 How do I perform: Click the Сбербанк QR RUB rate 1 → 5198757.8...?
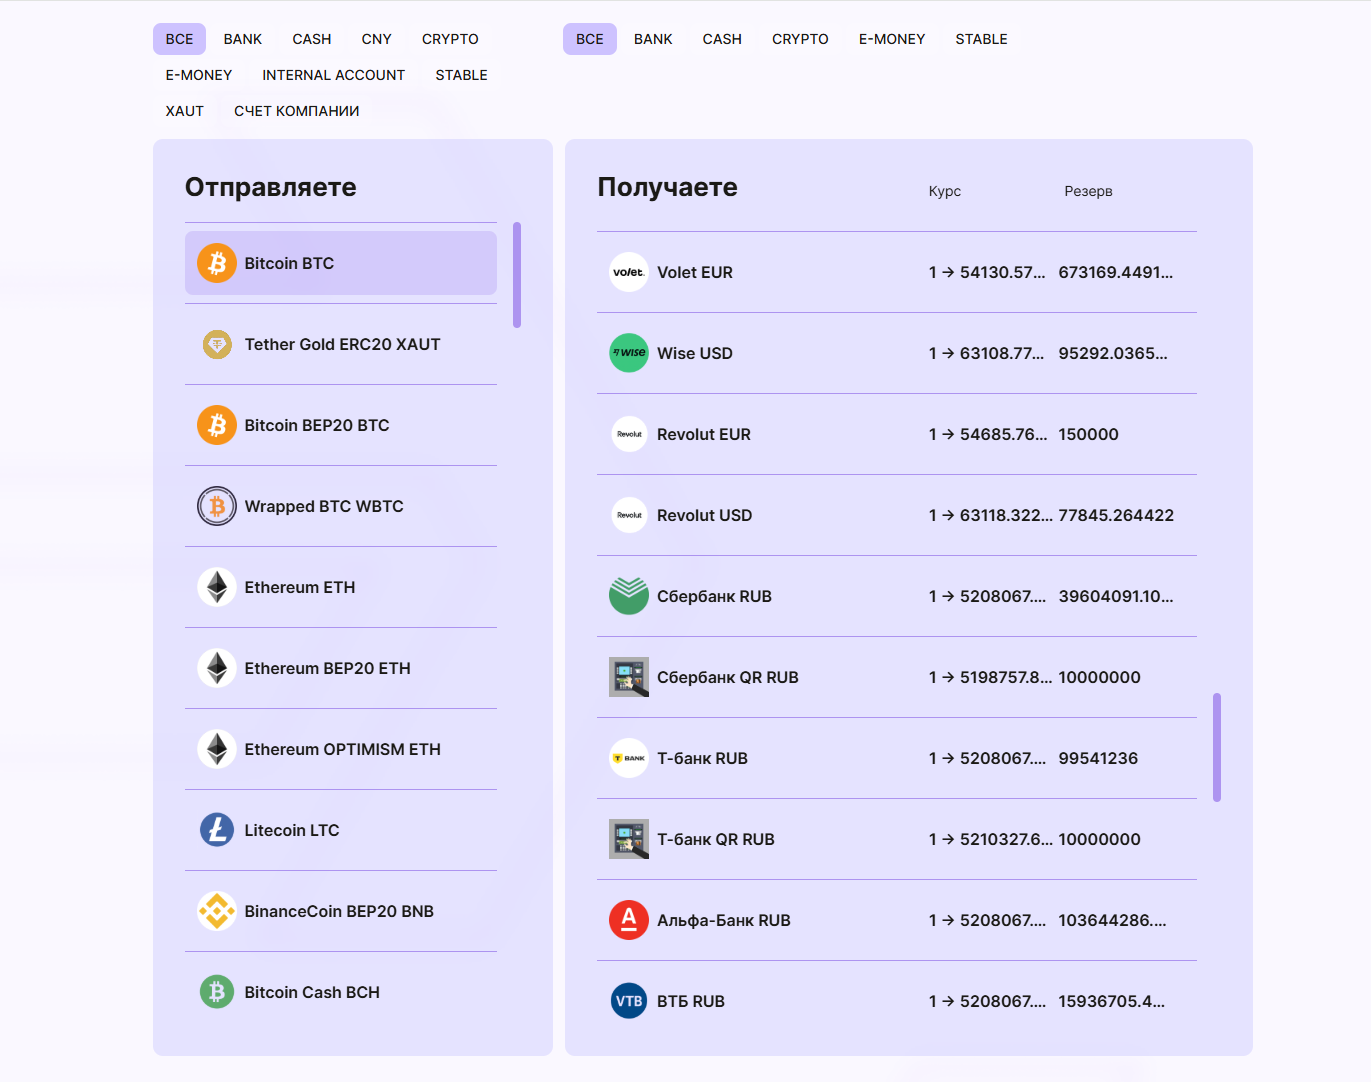[x=990, y=677]
